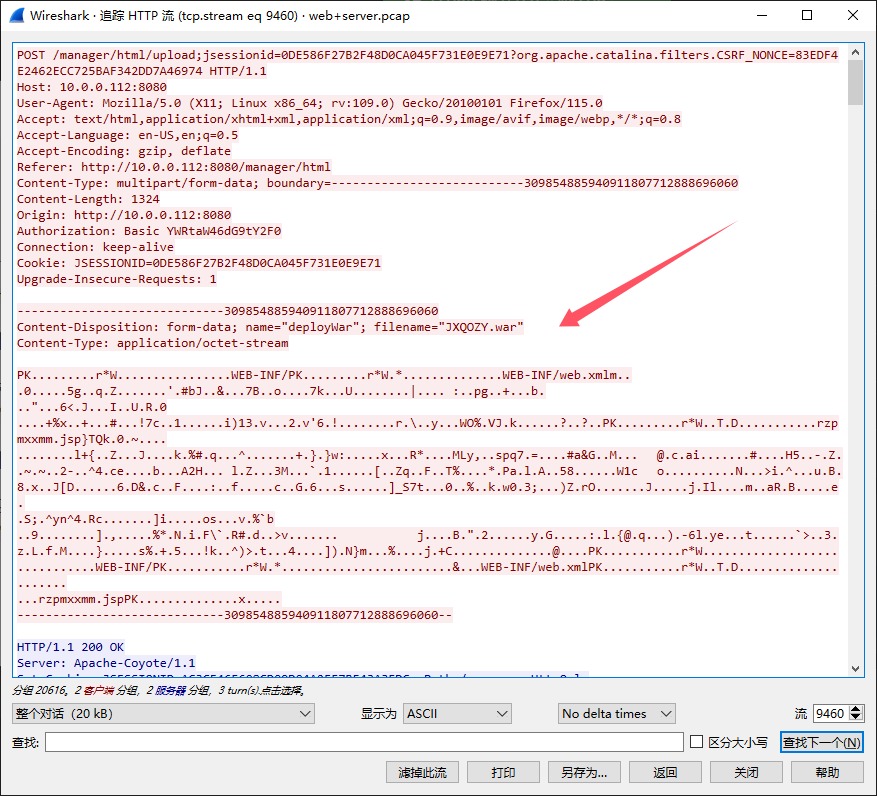Focus the 查找 search text field
The image size is (877, 796).
(364, 742)
